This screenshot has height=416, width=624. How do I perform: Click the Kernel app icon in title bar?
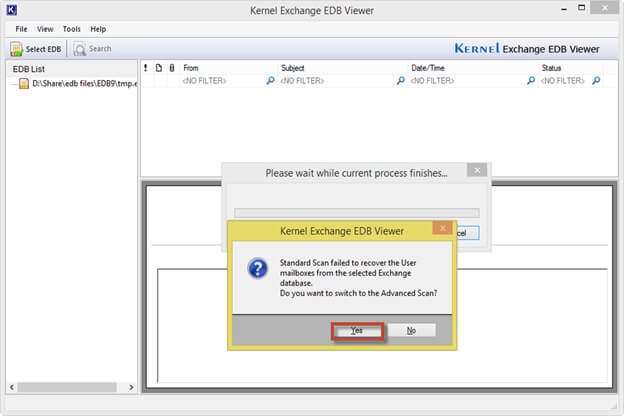pyautogui.click(x=12, y=10)
